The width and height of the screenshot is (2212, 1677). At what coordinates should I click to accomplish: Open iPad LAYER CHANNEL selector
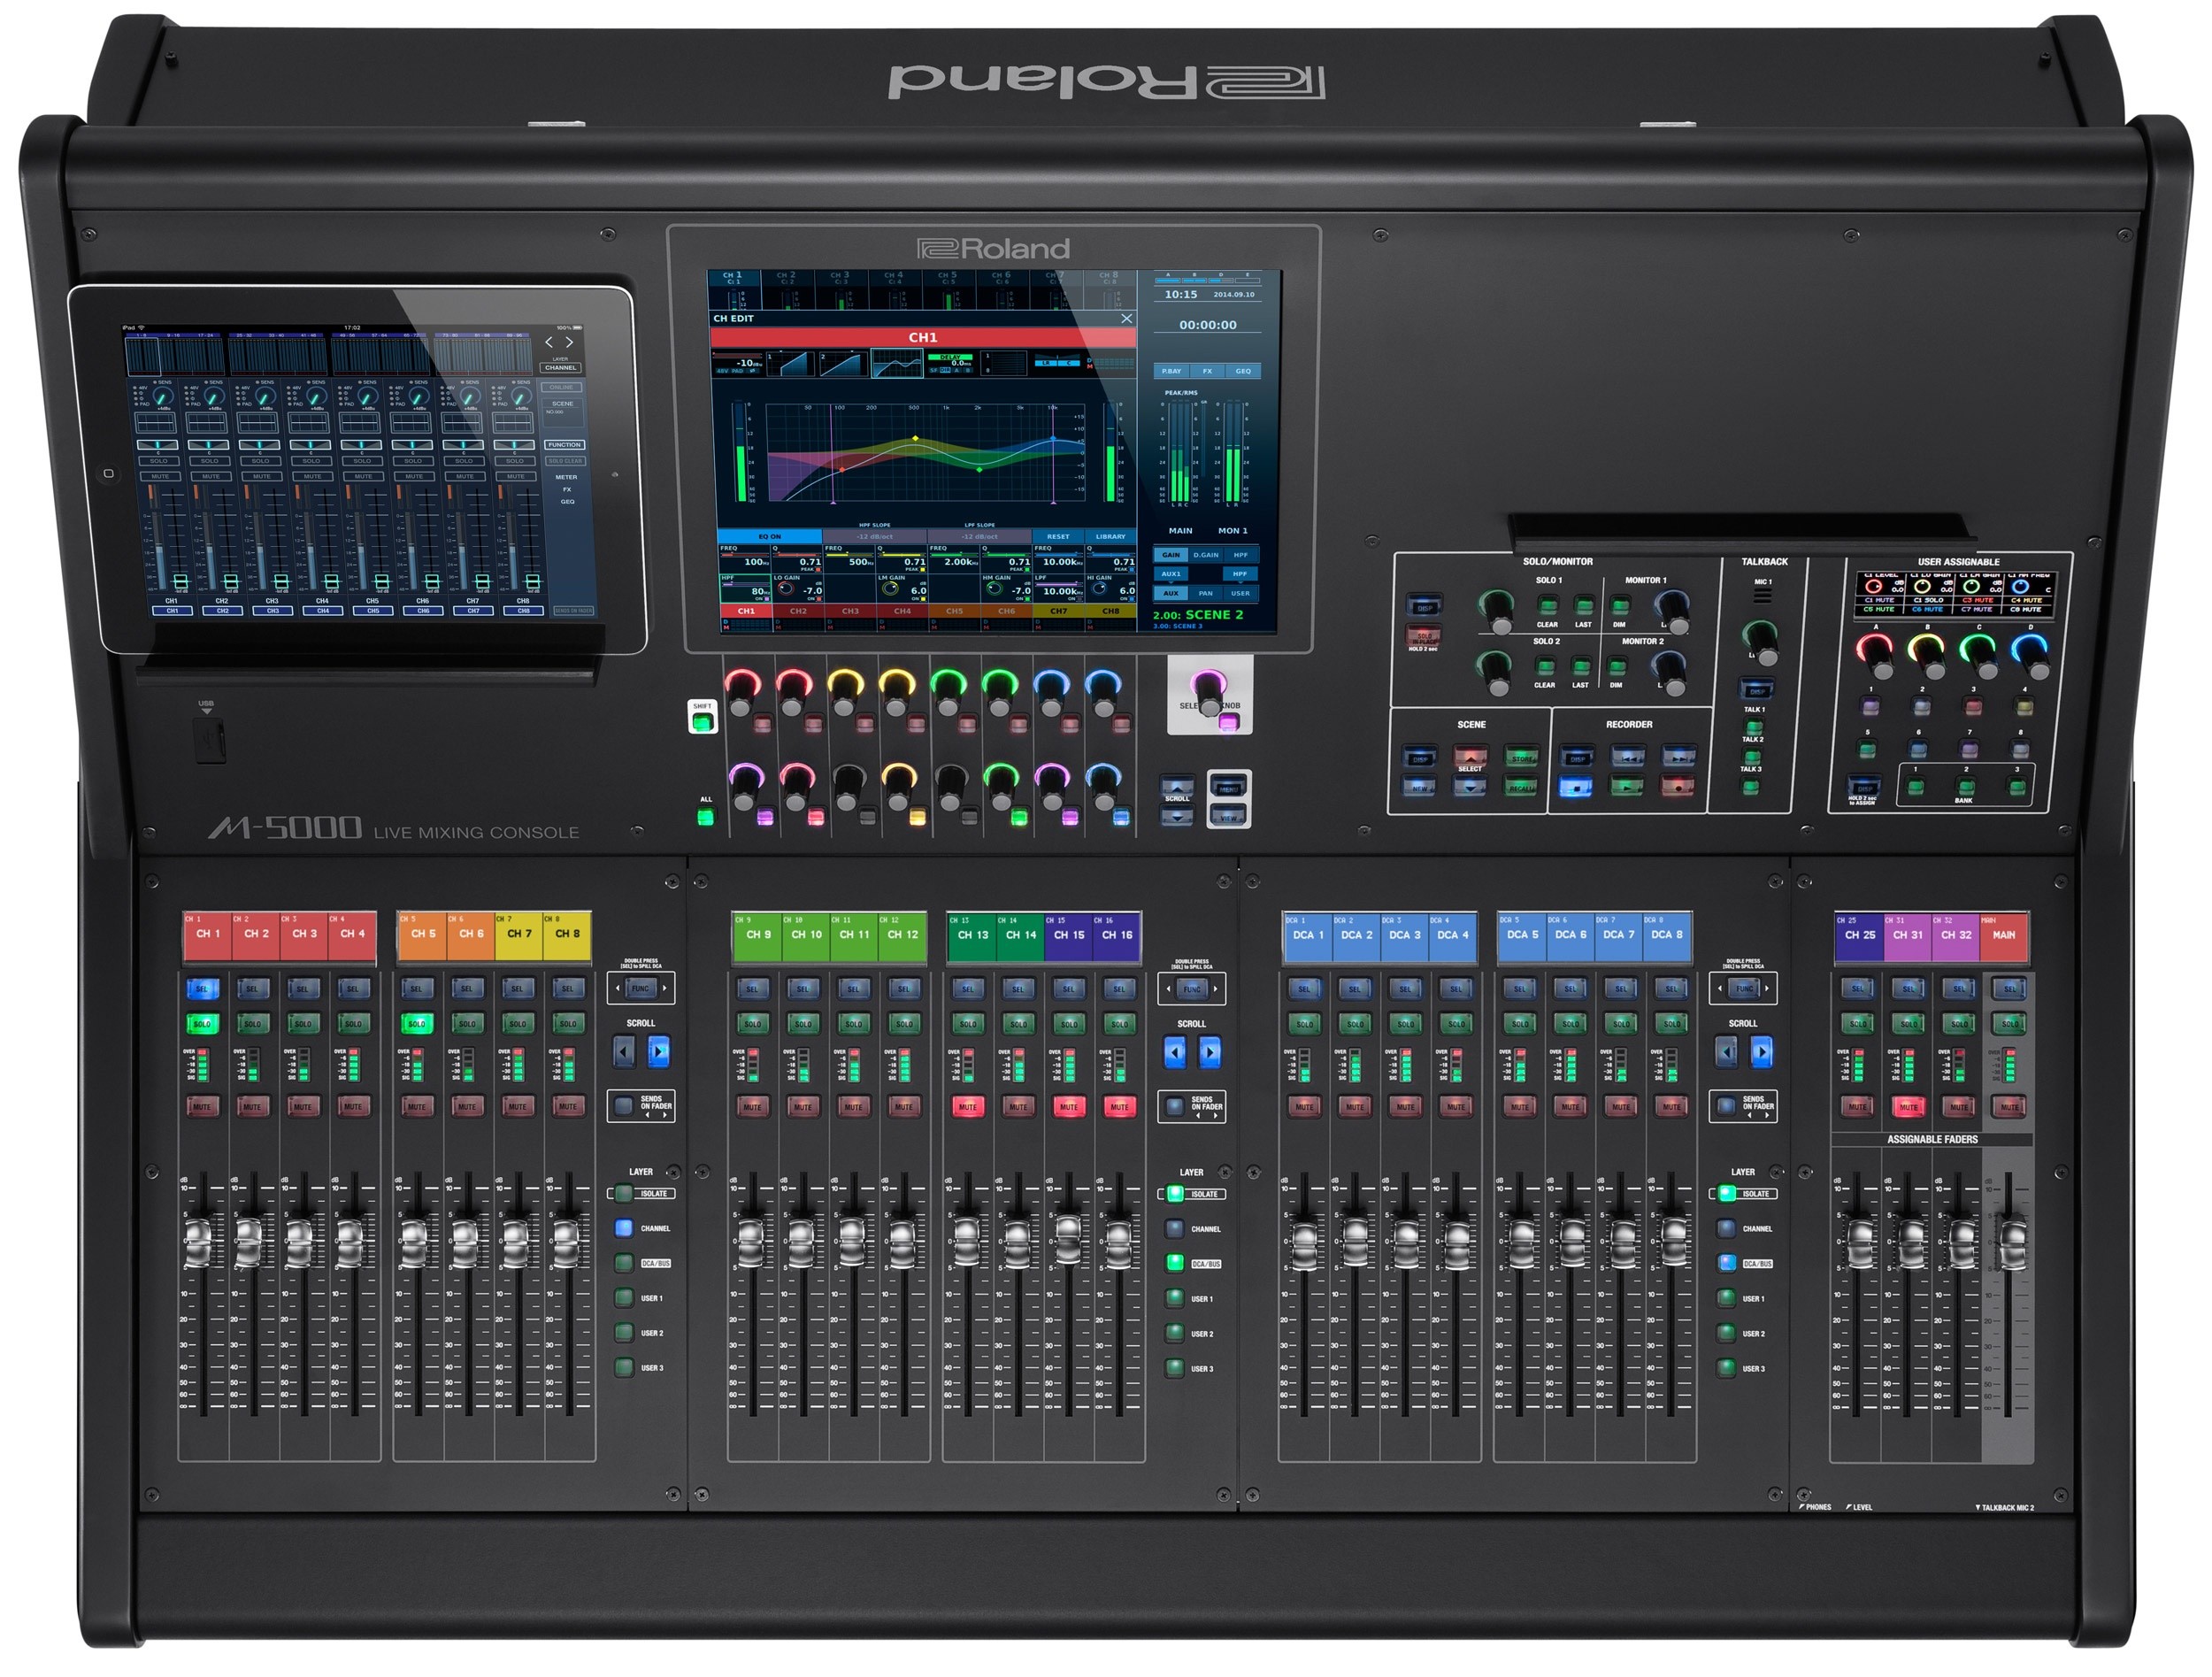560,367
